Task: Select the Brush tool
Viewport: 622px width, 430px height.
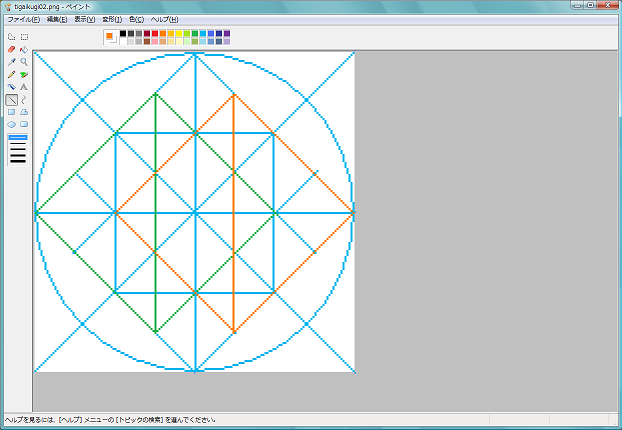Action: coord(24,75)
